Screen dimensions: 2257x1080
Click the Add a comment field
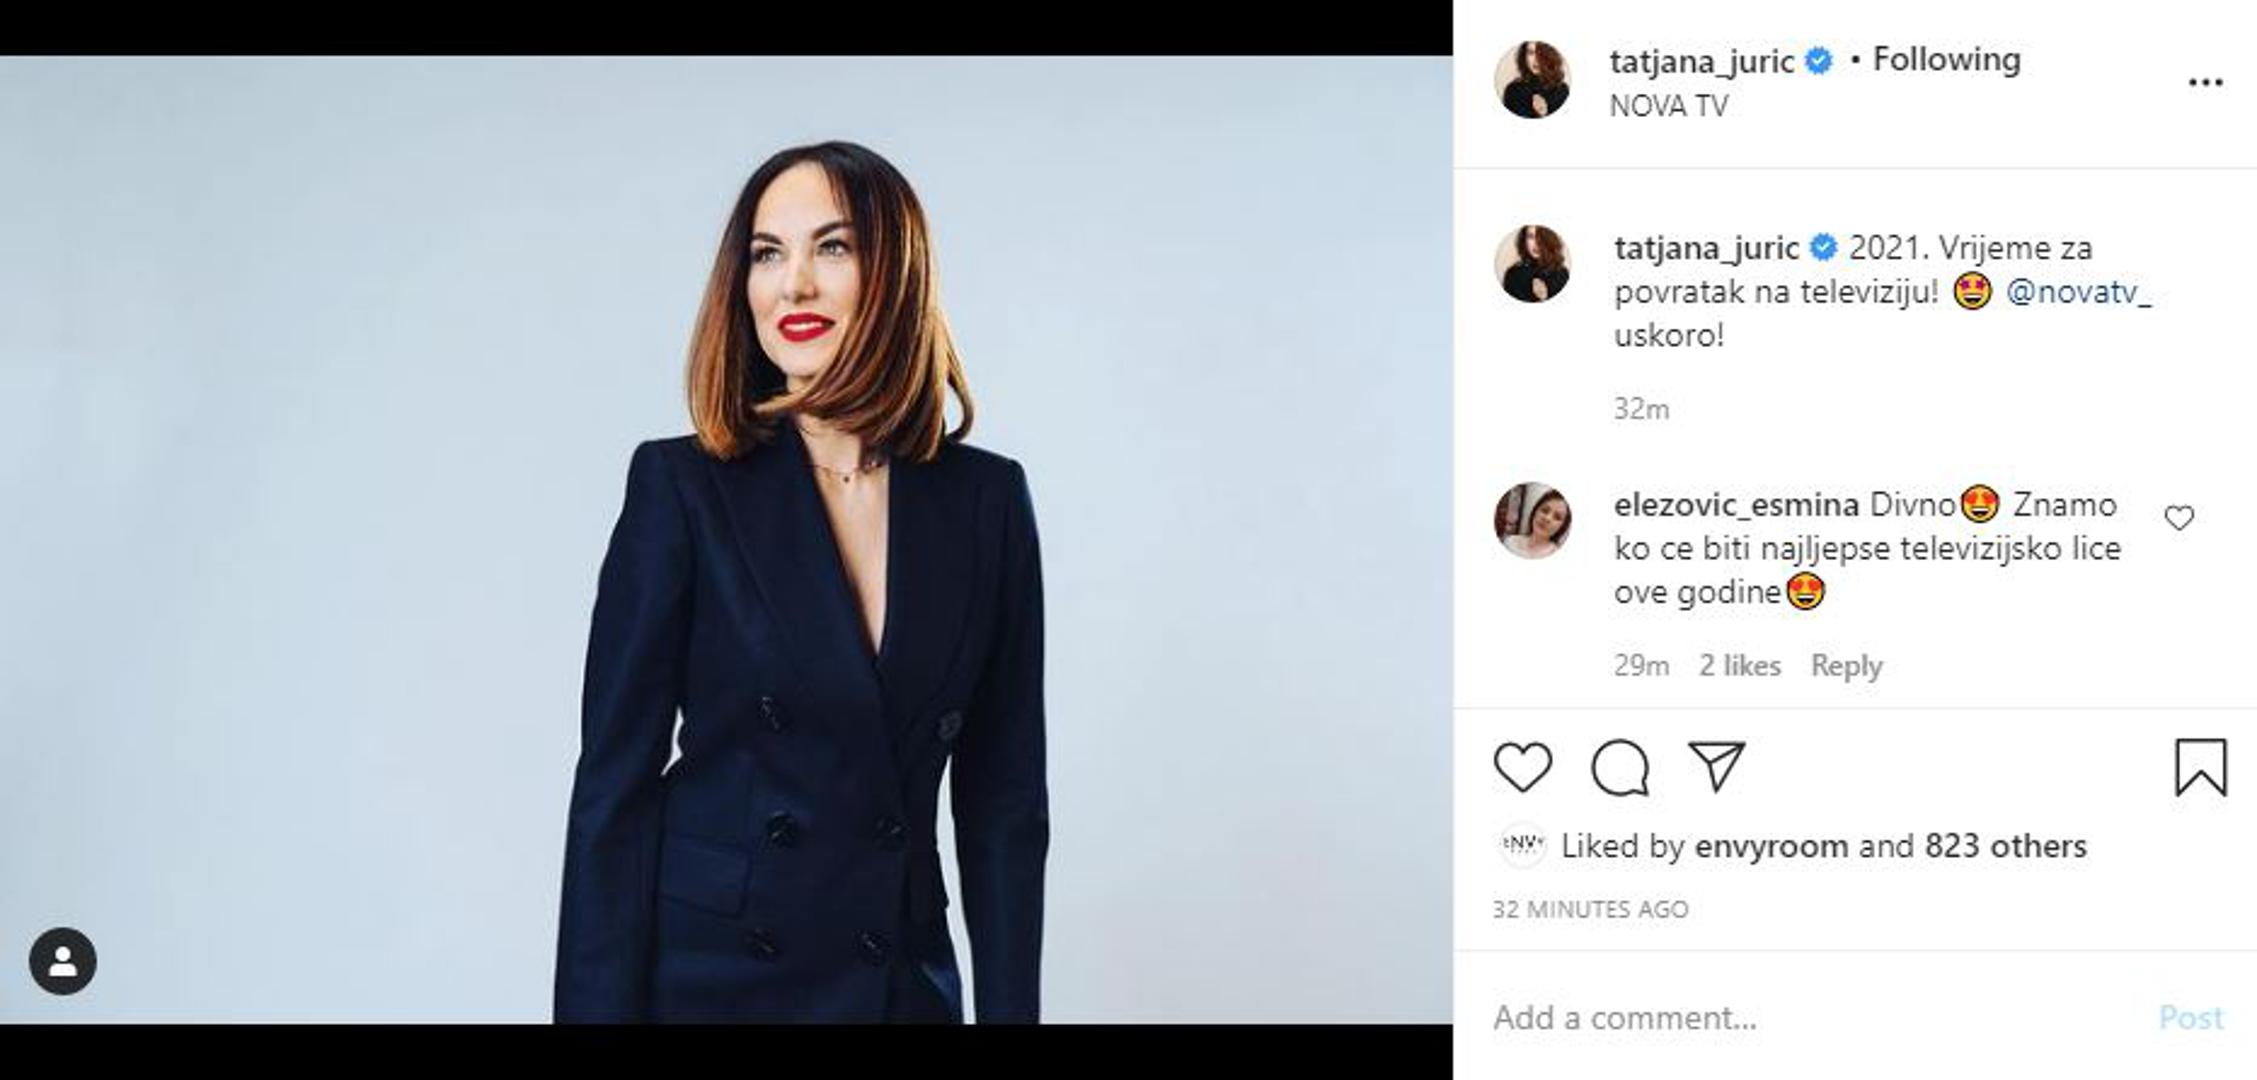(1800, 1018)
